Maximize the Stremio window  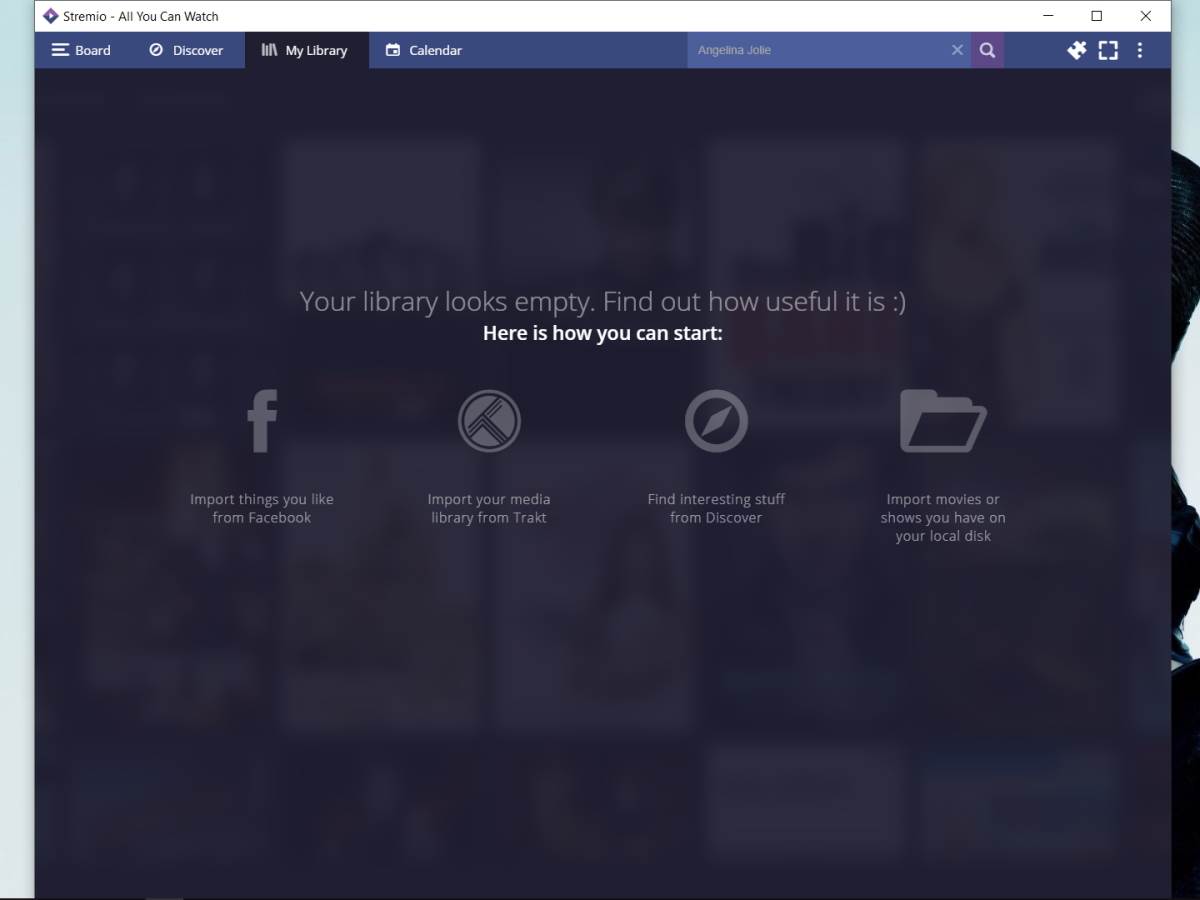point(1096,16)
